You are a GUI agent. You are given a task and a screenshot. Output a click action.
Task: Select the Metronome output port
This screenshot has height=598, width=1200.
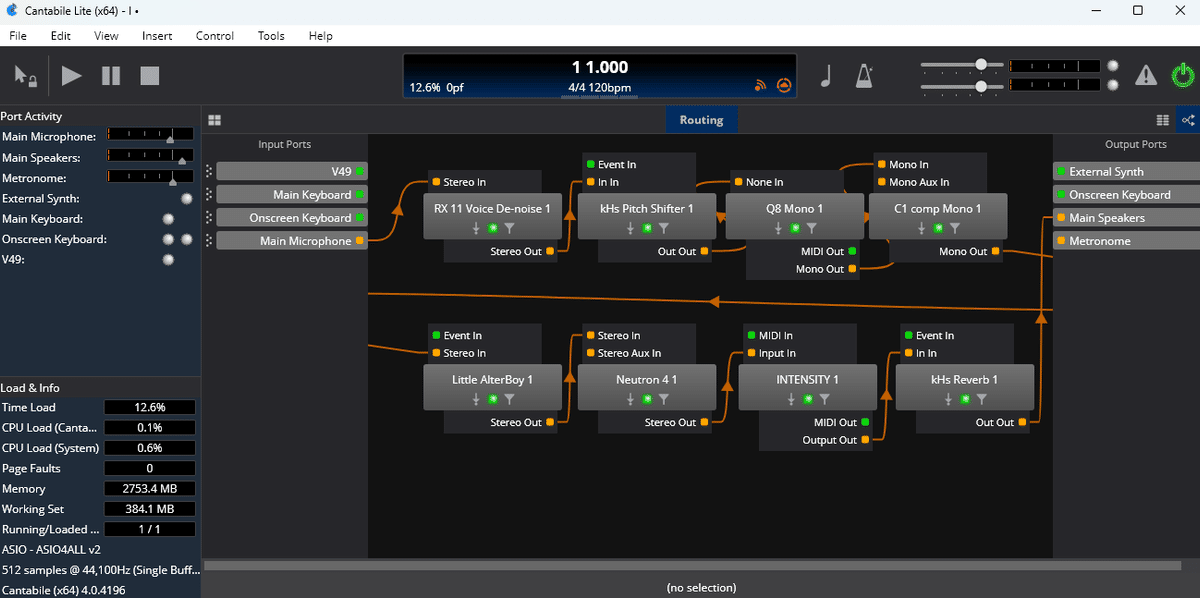point(1126,240)
